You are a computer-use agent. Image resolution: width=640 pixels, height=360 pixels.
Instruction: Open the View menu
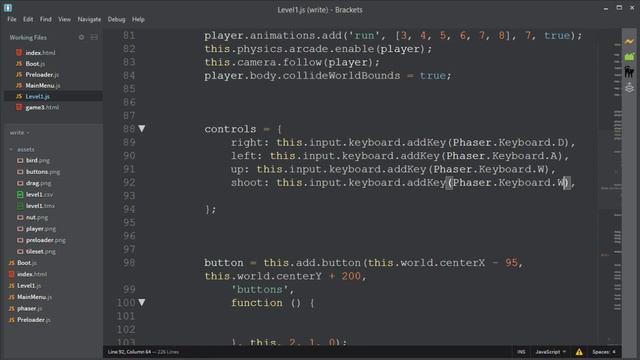[x=64, y=19]
